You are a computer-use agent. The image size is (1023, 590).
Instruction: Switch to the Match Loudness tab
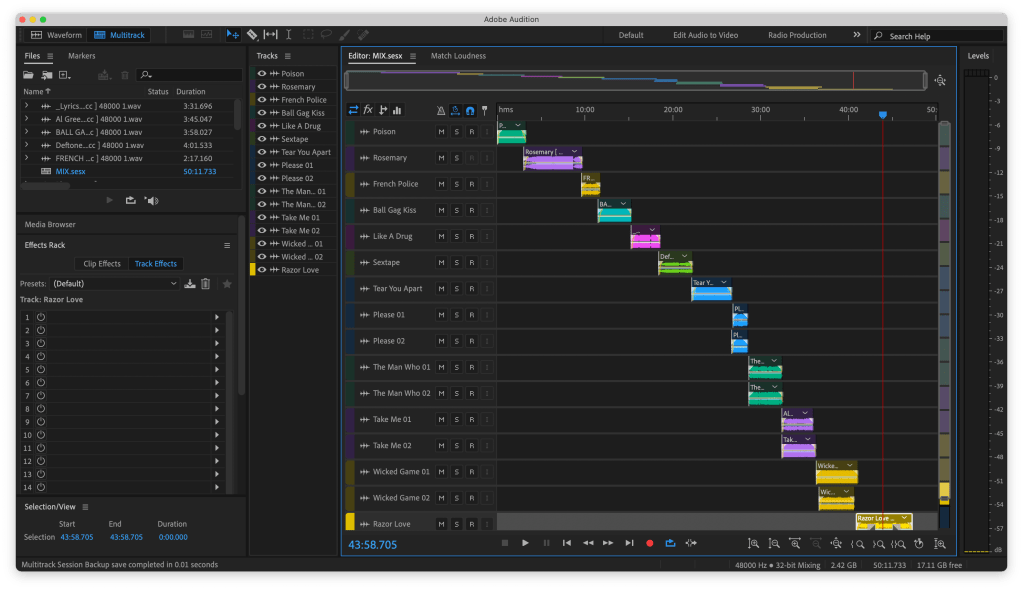(458, 56)
